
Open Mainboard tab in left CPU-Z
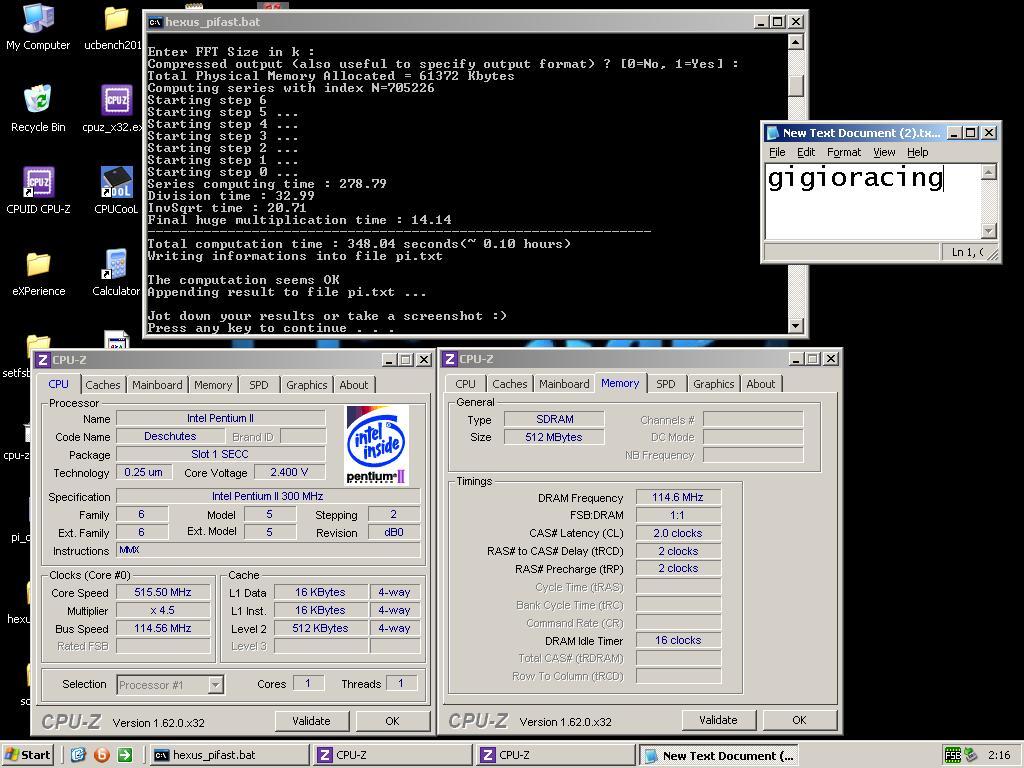click(x=157, y=385)
